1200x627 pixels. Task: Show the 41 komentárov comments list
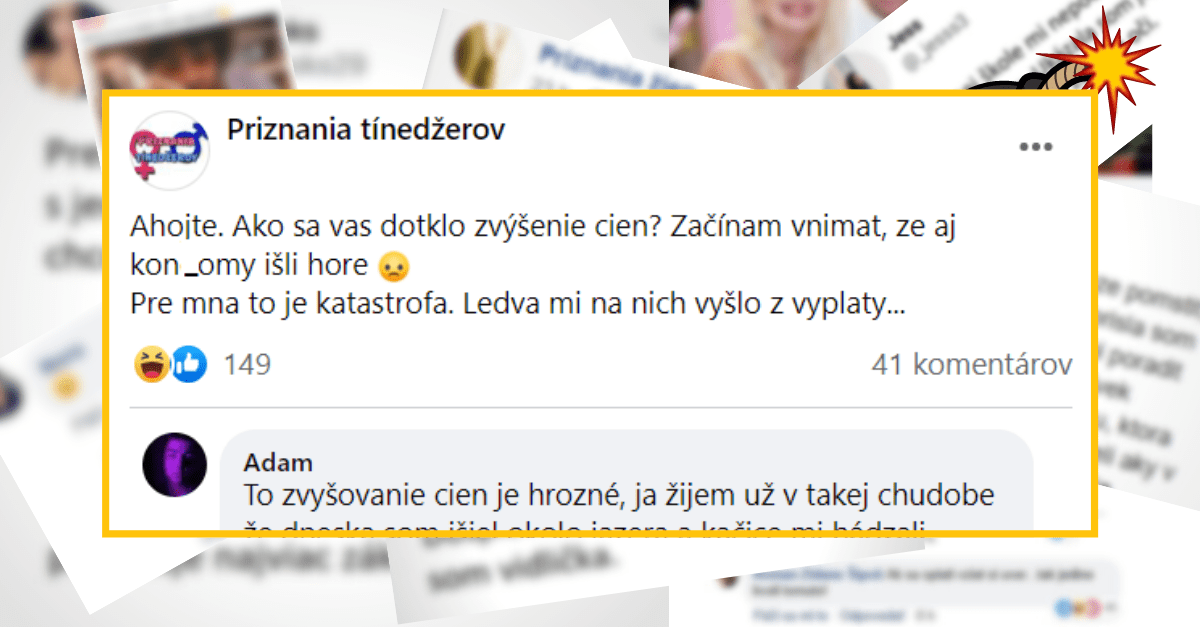[x=972, y=365]
